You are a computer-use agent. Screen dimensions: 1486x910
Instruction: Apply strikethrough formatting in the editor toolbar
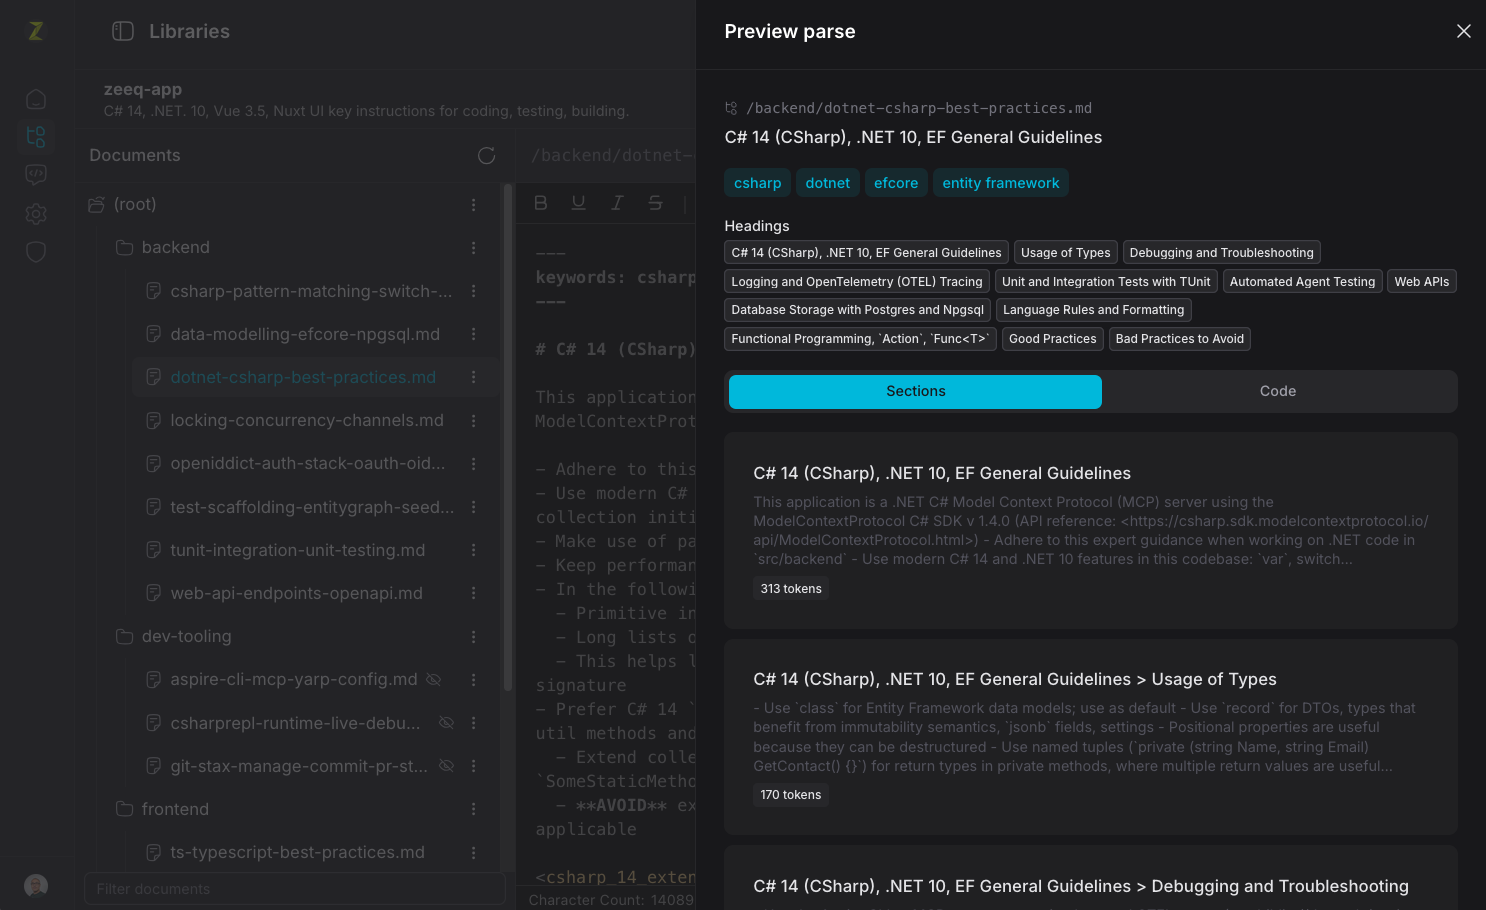point(655,203)
